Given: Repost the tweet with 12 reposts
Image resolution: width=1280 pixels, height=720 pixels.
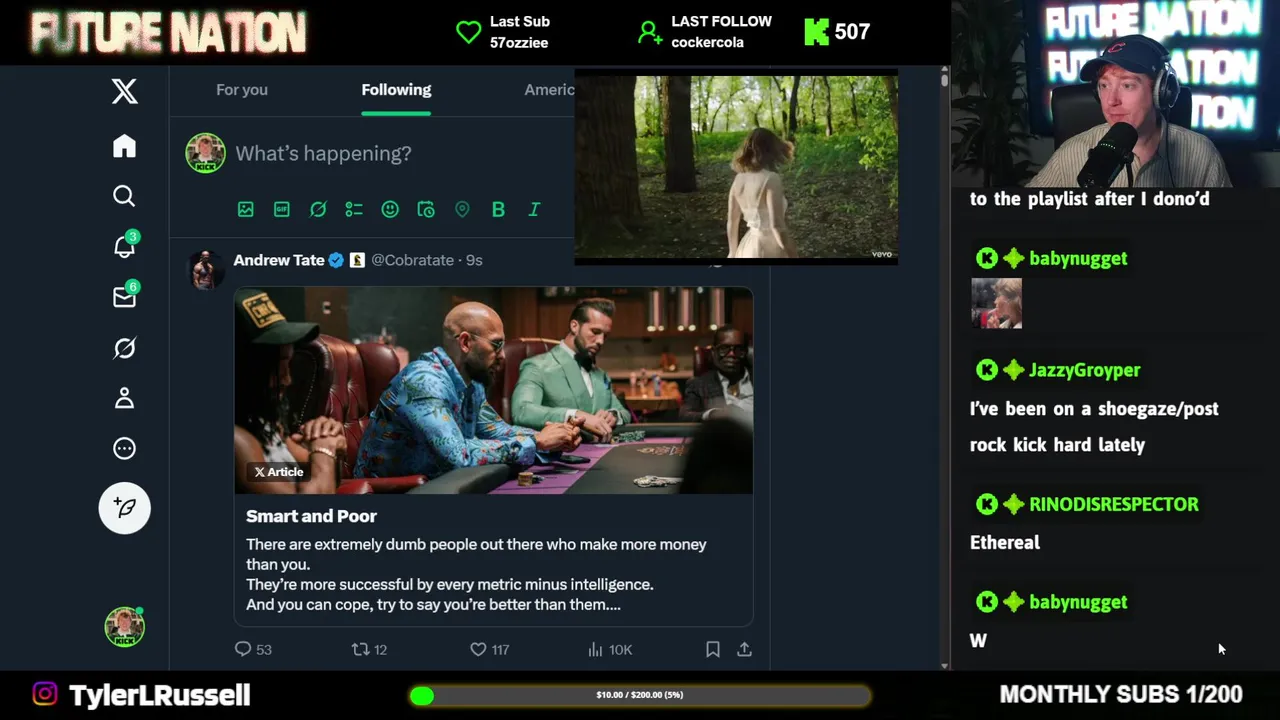Looking at the screenshot, I should point(369,649).
